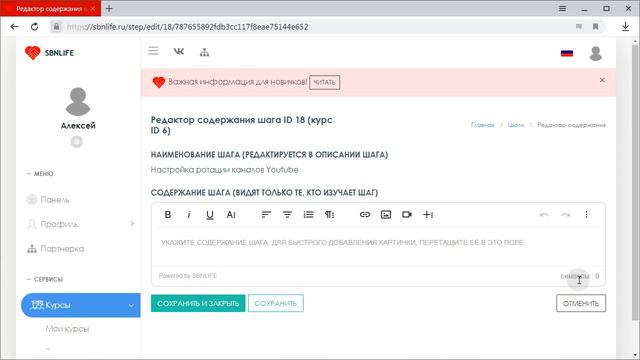The image size is (640, 360).
Task: Select the status circle under Алексей
Action: tap(77, 142)
